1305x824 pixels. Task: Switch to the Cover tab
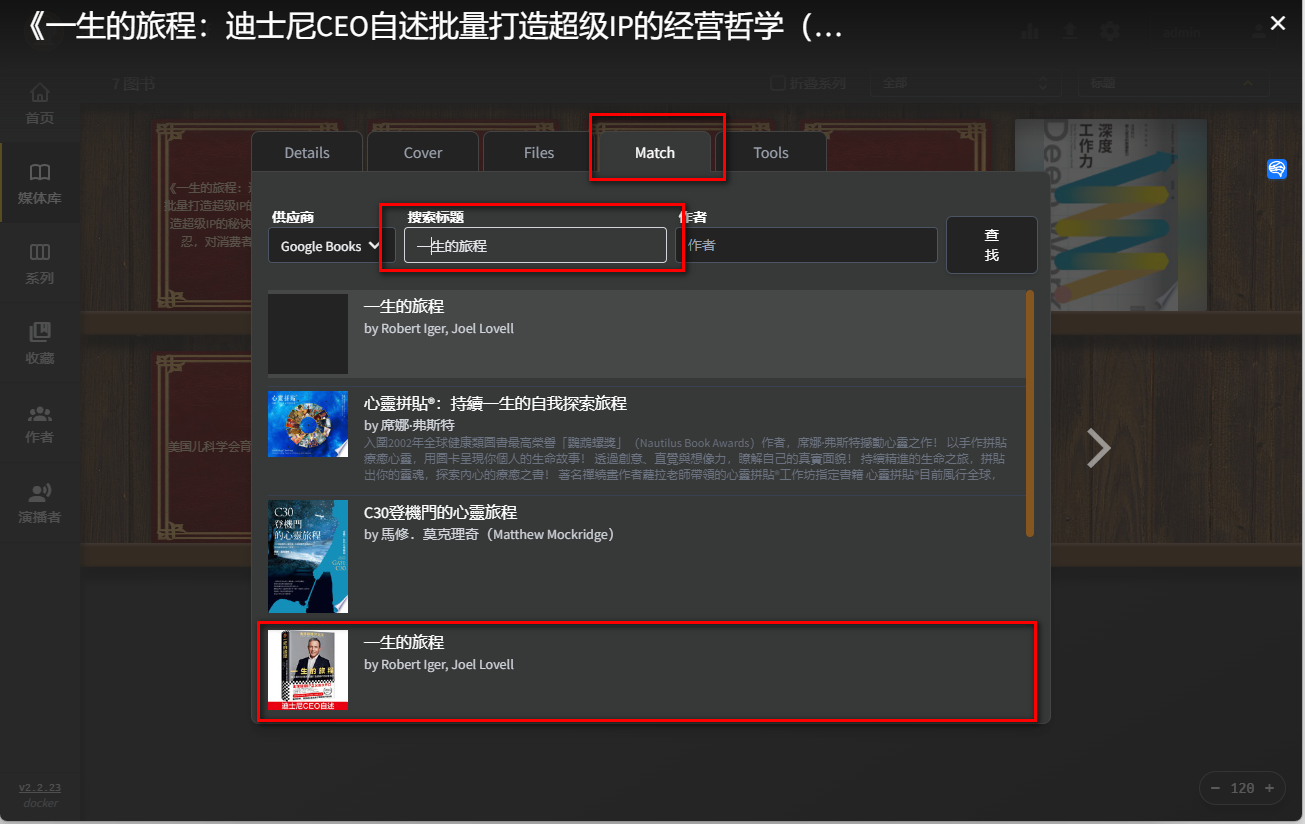[423, 153]
